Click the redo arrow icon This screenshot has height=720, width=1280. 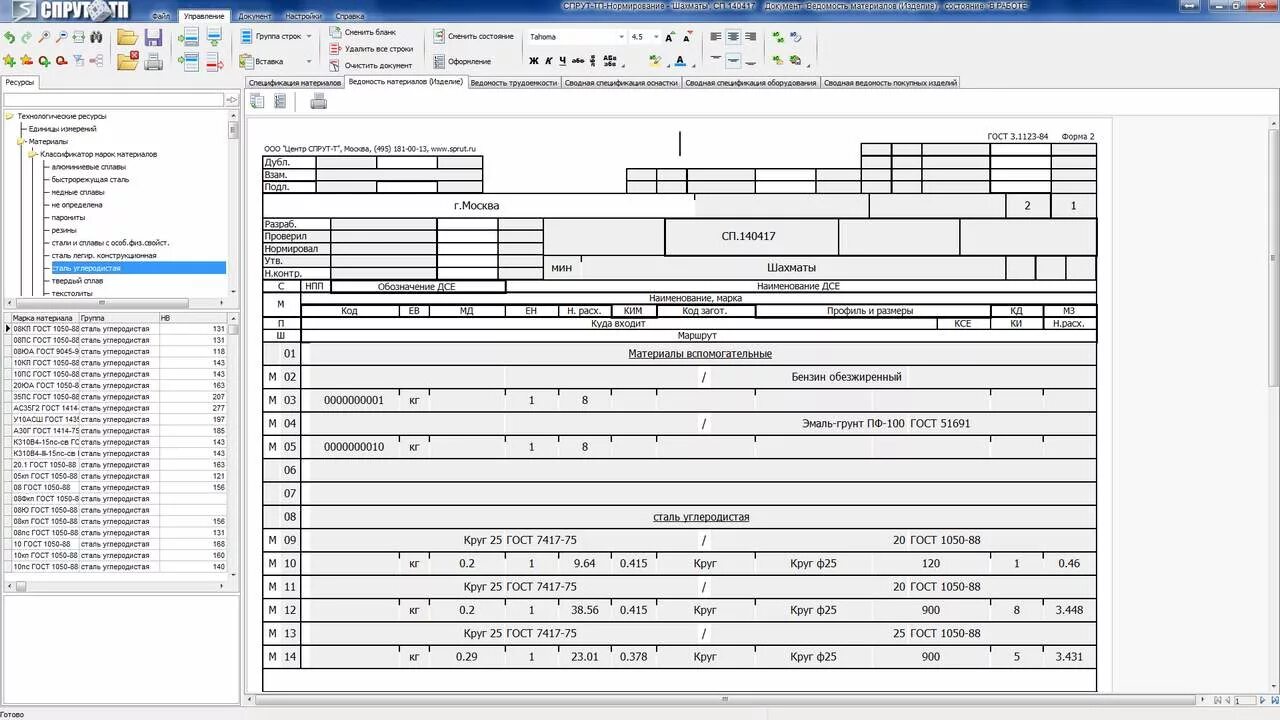click(26, 37)
